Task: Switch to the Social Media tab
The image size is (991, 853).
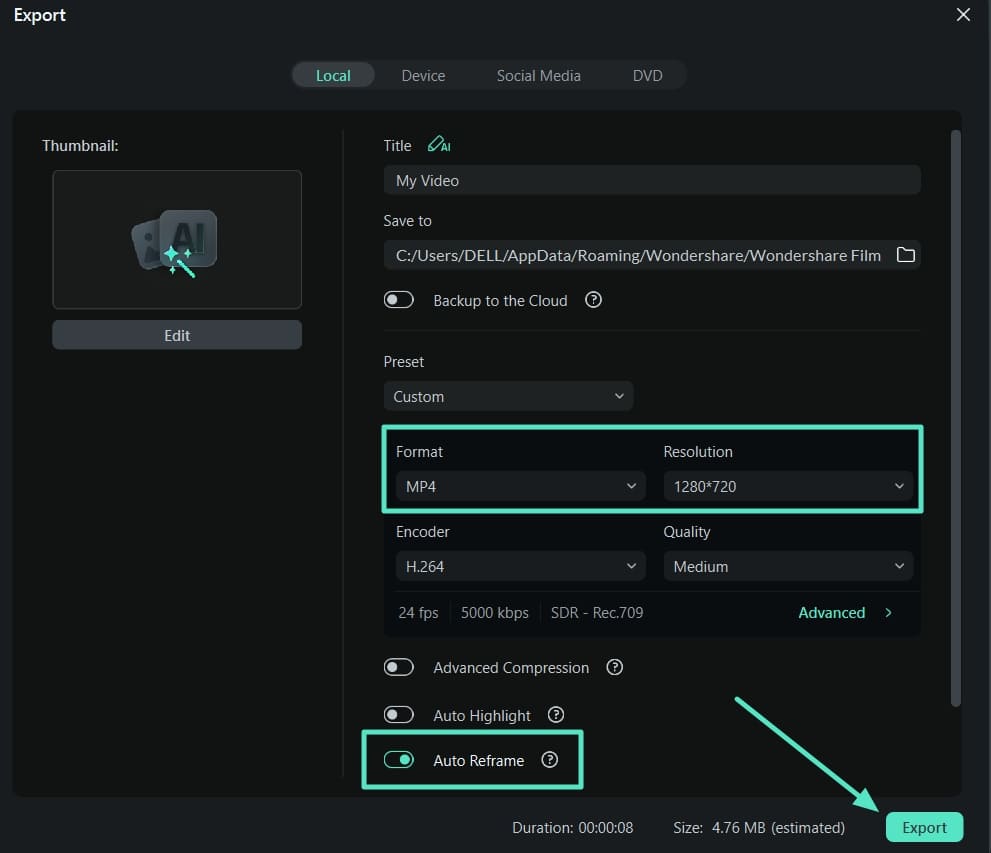Action: point(538,75)
